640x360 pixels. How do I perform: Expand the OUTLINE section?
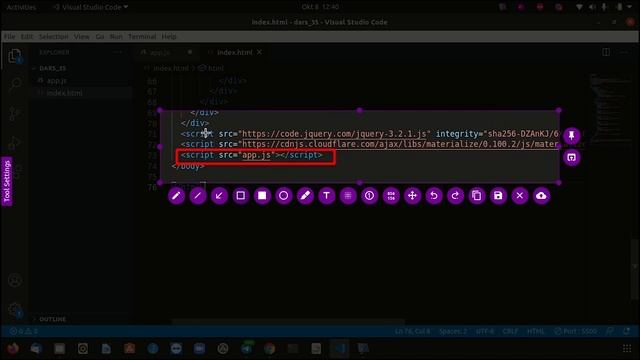(53, 319)
